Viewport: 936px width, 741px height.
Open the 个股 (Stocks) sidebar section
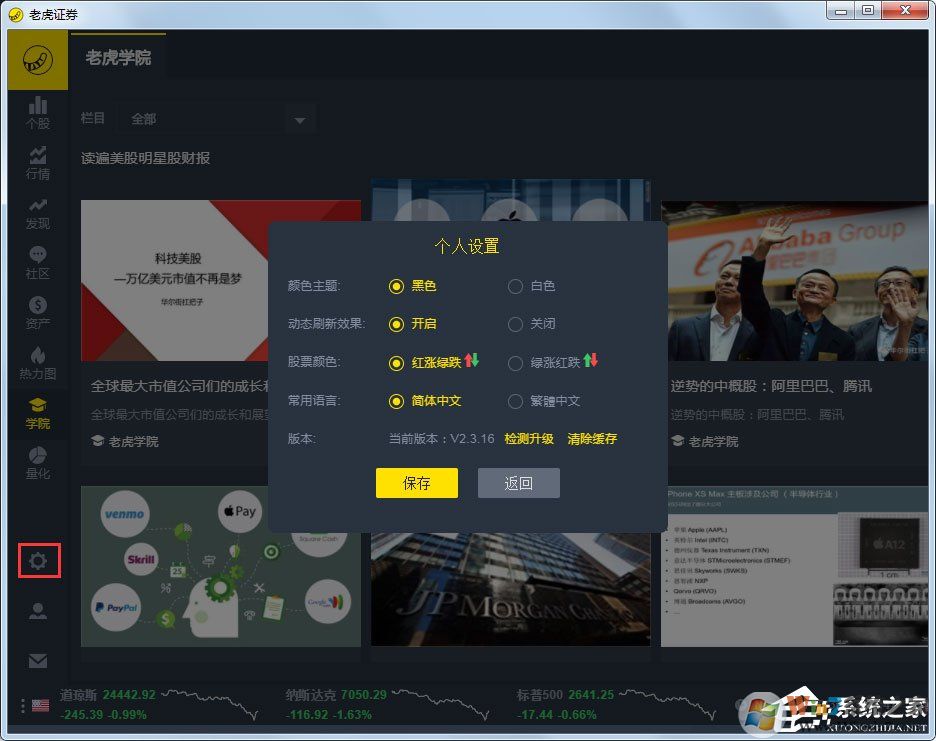(x=38, y=115)
